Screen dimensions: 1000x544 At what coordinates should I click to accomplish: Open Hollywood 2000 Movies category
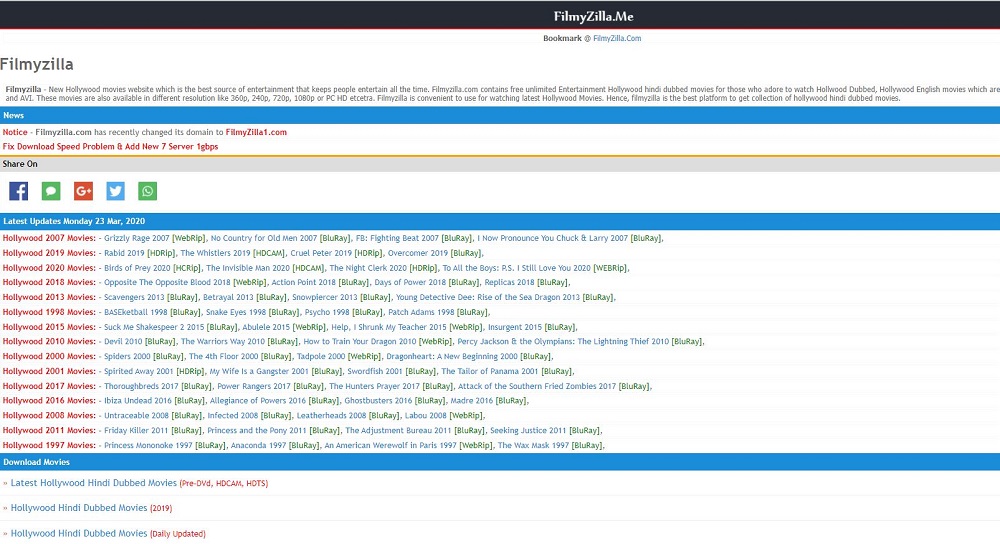tap(49, 357)
